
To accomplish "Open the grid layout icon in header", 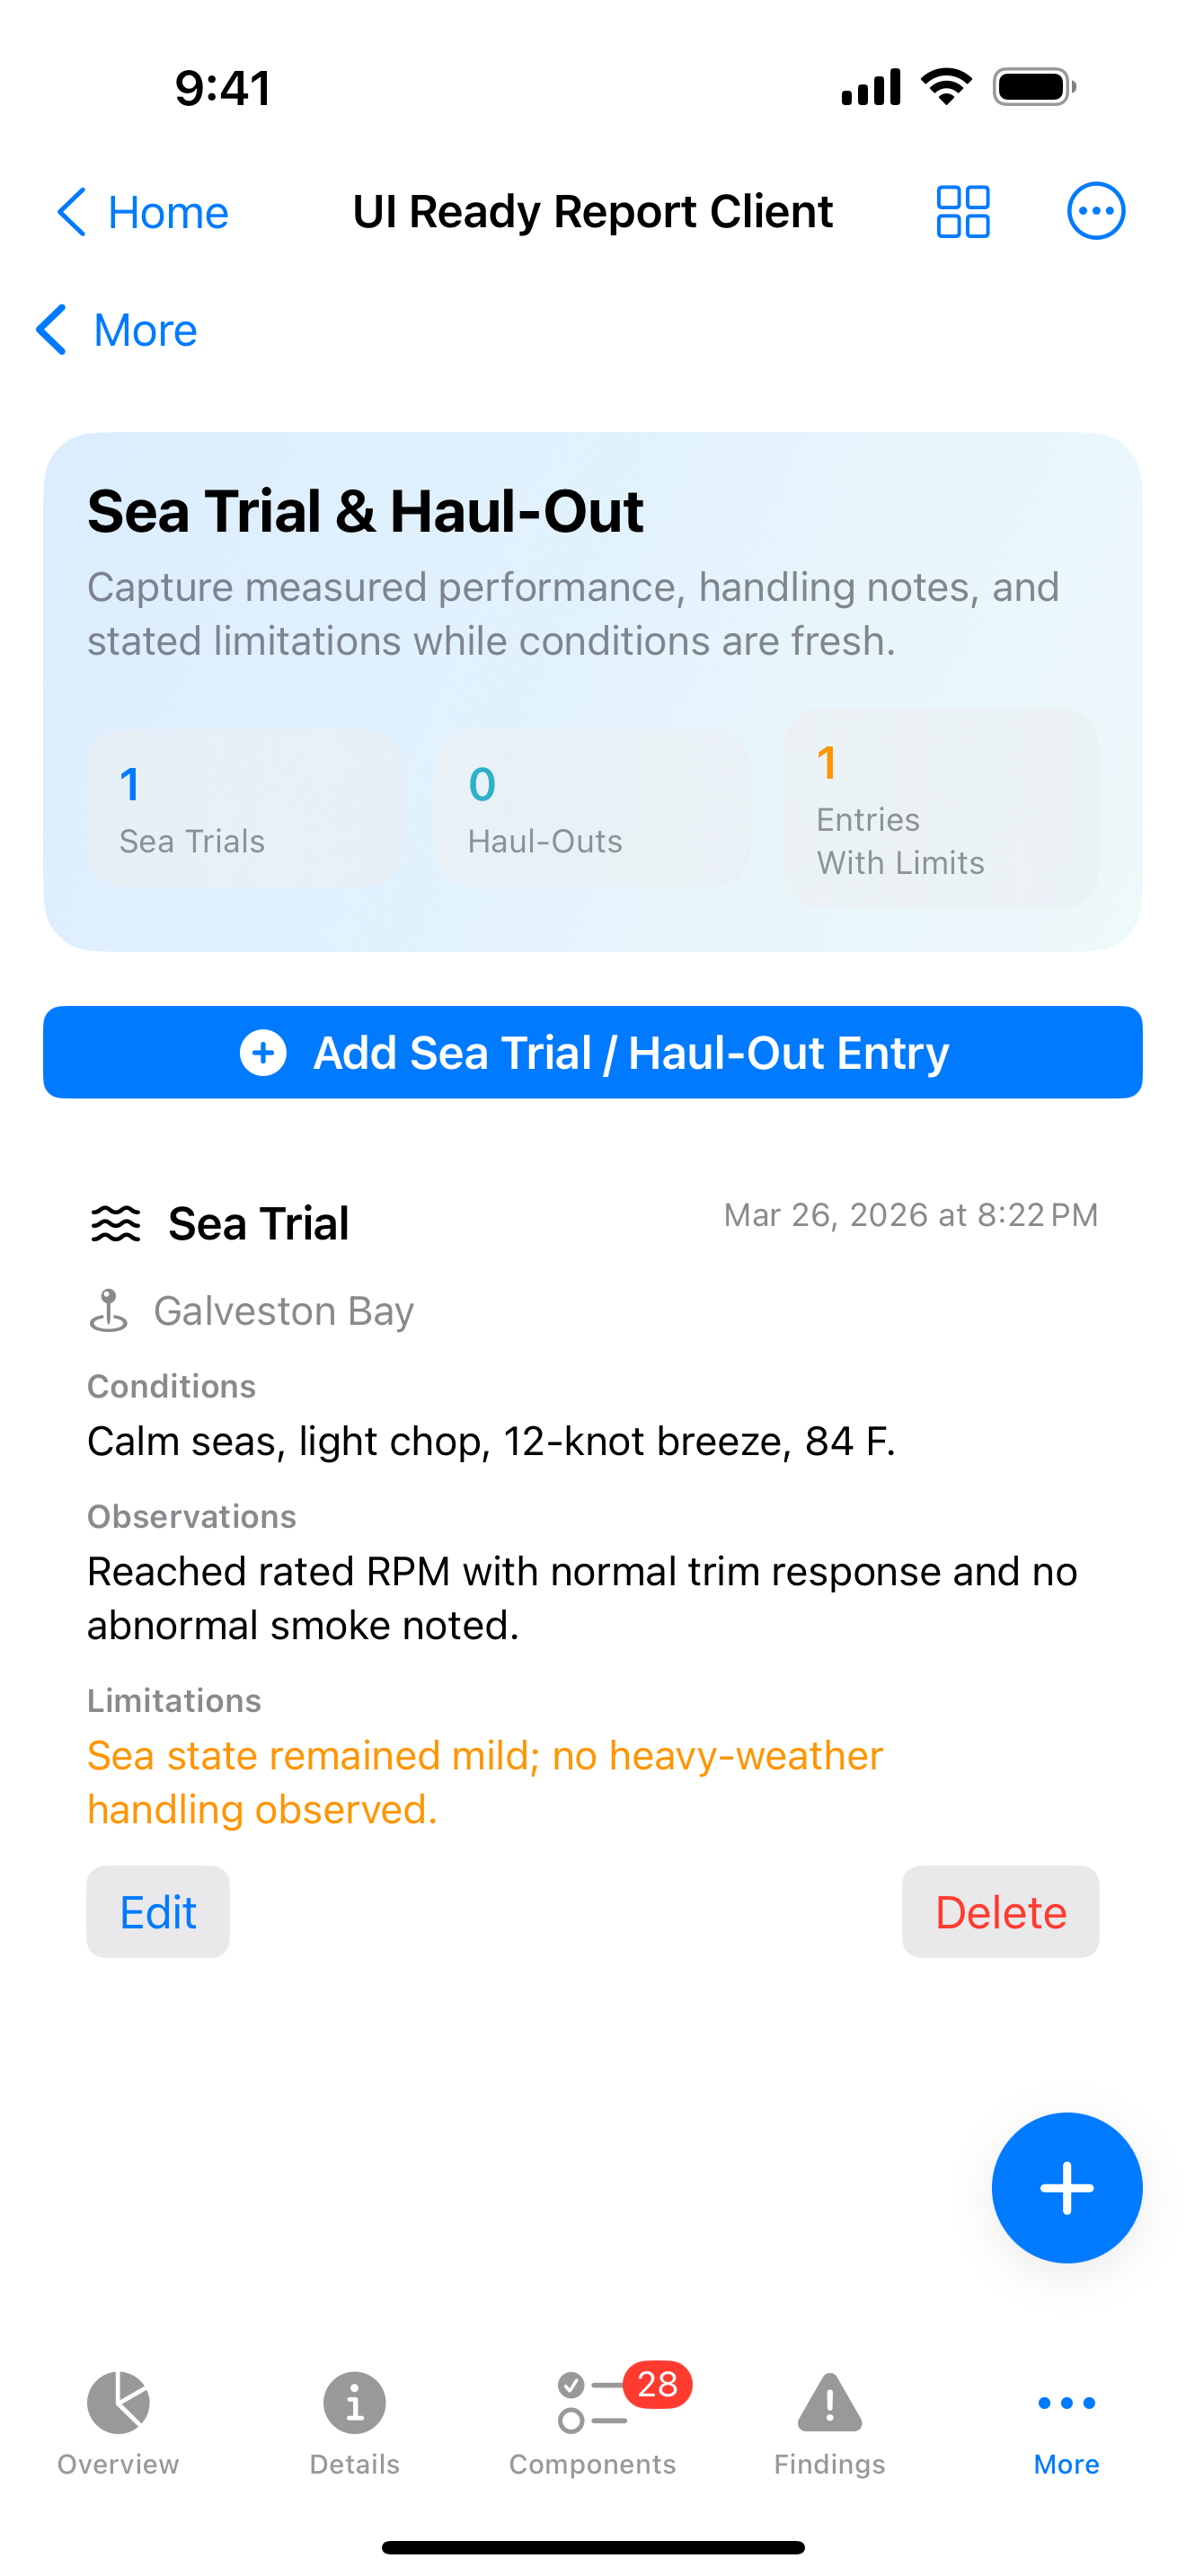I will [x=962, y=212].
